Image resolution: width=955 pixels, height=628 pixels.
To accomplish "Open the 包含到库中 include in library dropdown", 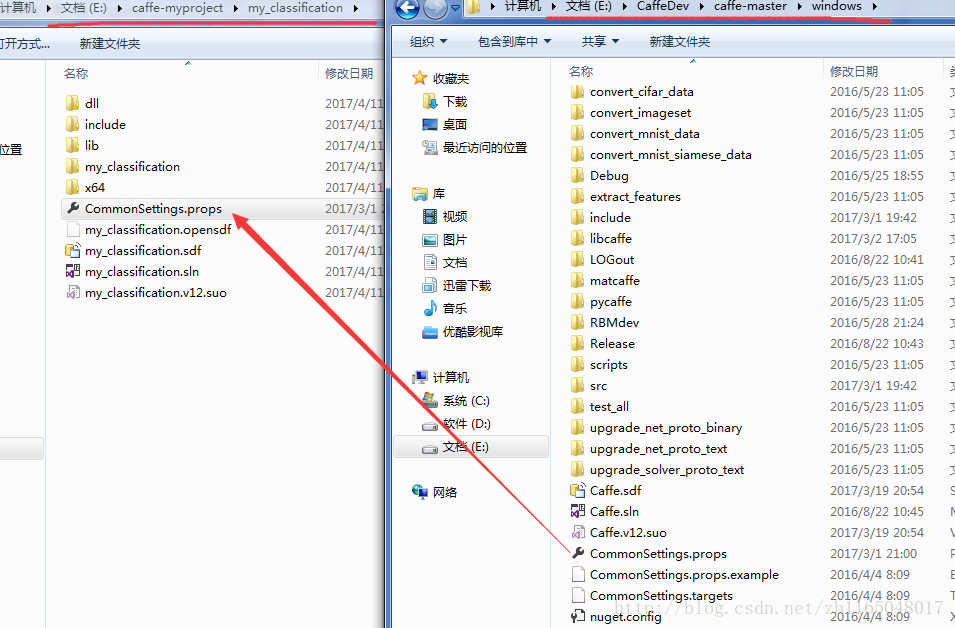I will [x=514, y=41].
